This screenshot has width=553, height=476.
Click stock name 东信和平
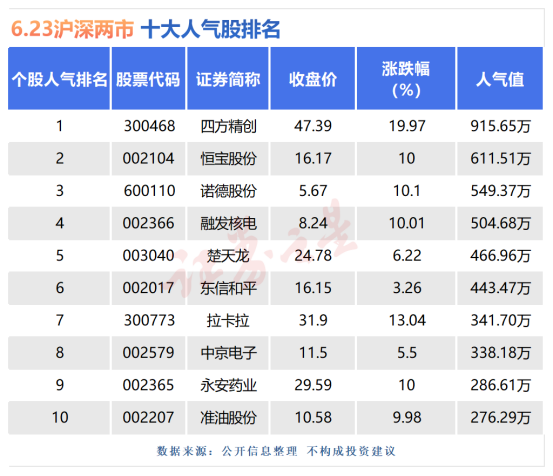tap(228, 288)
